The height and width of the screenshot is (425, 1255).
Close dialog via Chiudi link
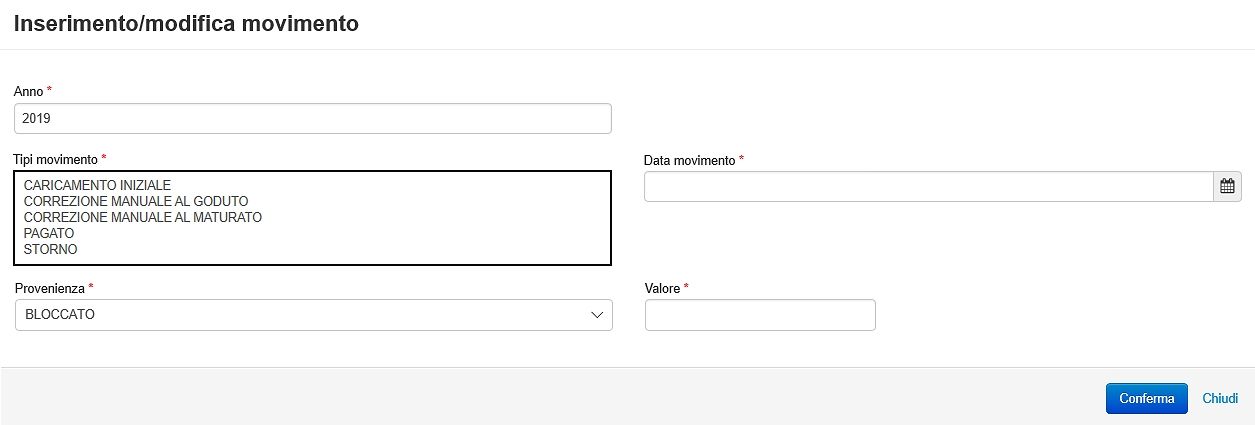1220,398
